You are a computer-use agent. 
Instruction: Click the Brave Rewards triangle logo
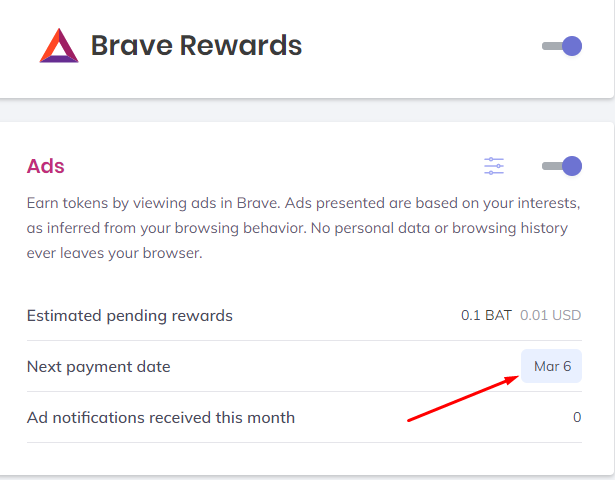pyautogui.click(x=58, y=46)
